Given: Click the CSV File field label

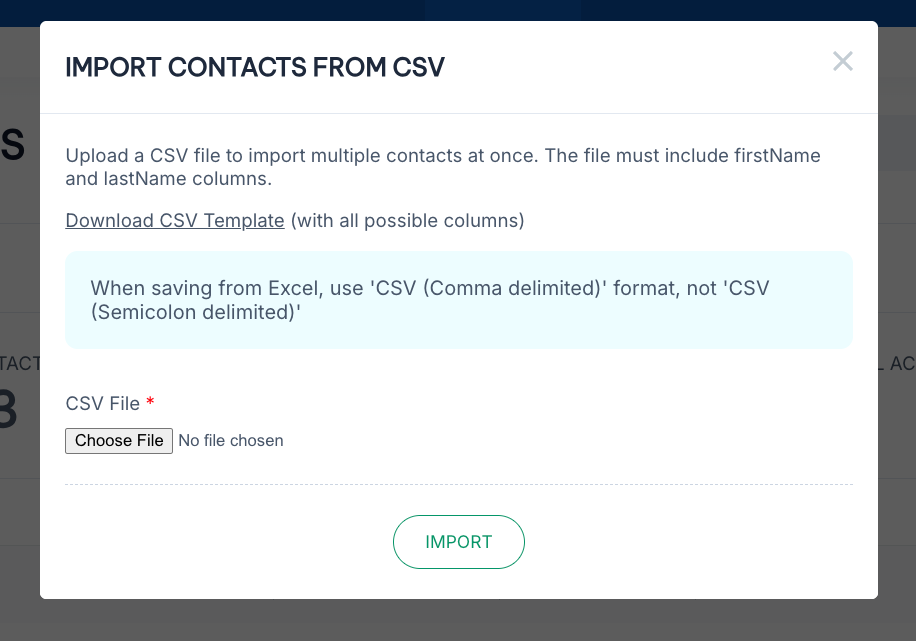Looking at the screenshot, I should point(102,403).
